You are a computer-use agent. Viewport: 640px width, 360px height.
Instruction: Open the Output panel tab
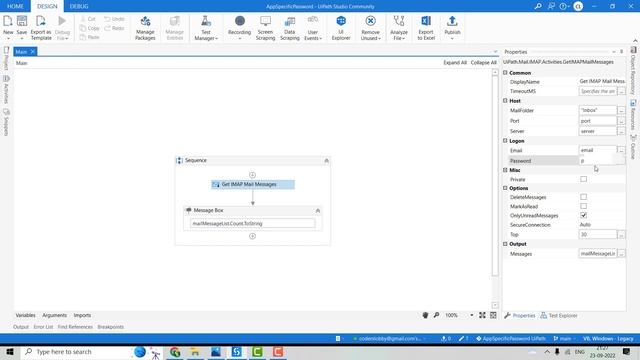point(21,327)
